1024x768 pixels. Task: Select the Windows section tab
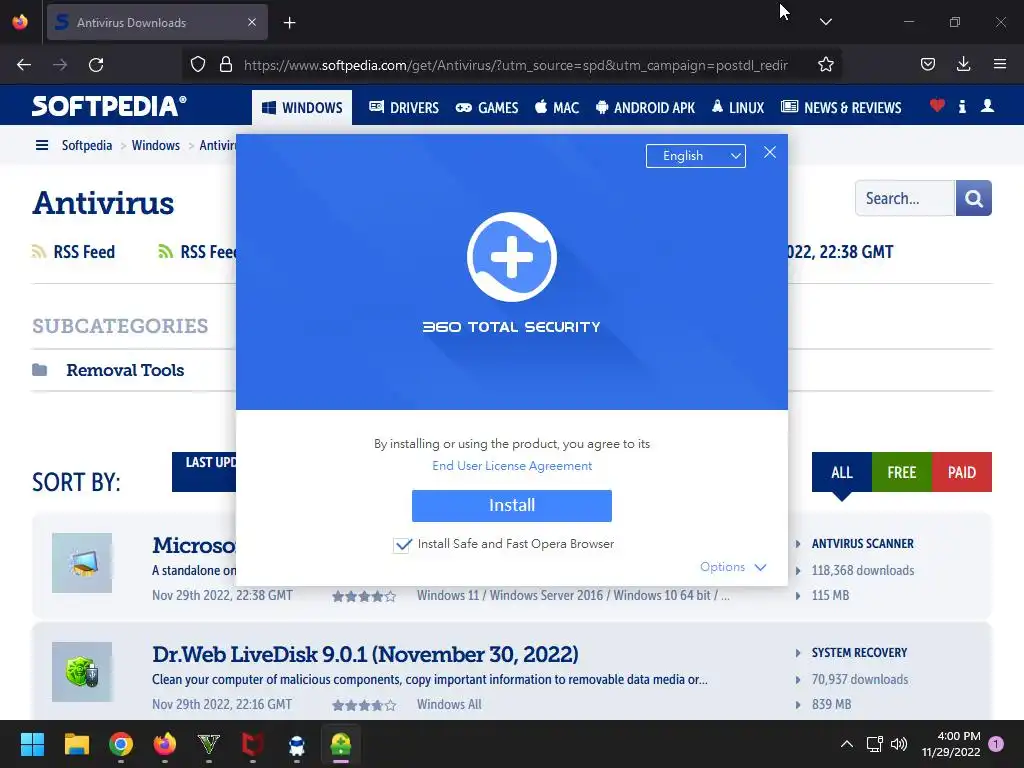click(302, 108)
